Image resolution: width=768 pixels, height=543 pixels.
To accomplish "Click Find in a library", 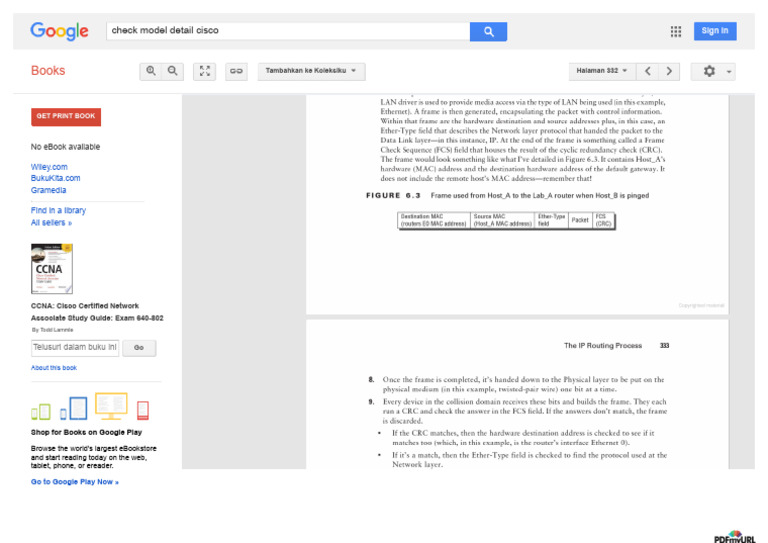I will click(58, 210).
